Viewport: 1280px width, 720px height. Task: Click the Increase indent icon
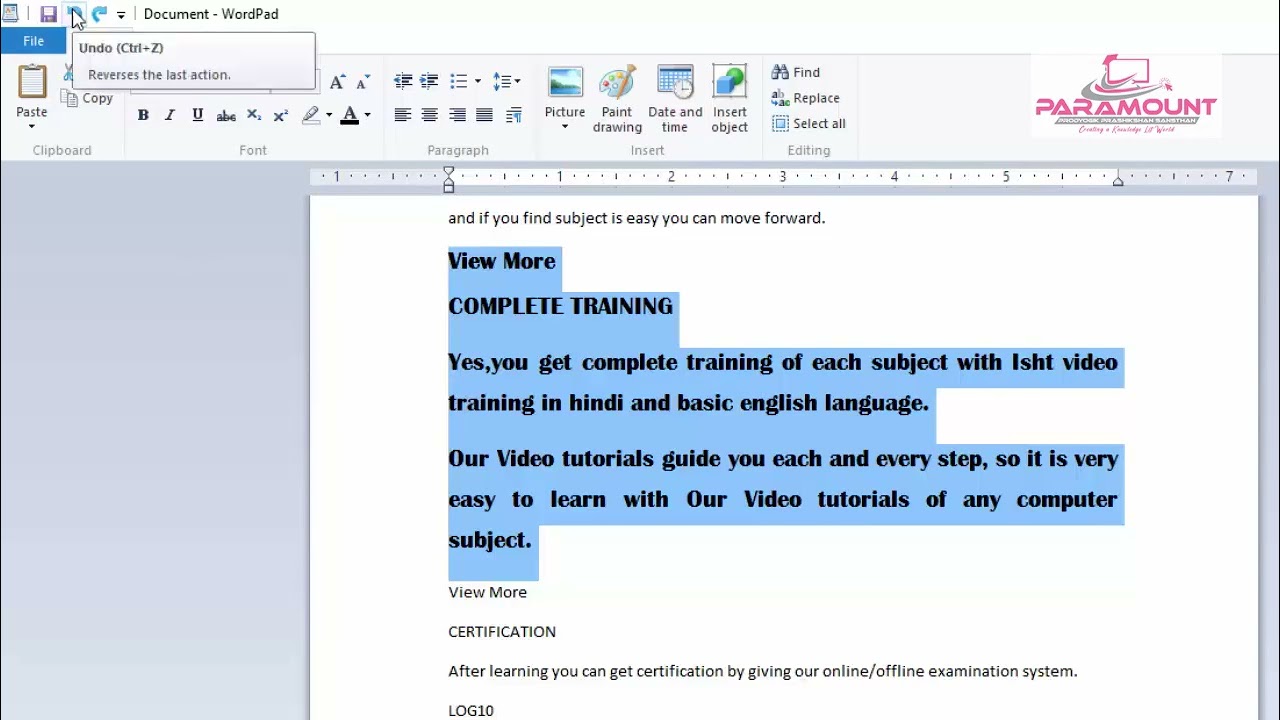429,81
